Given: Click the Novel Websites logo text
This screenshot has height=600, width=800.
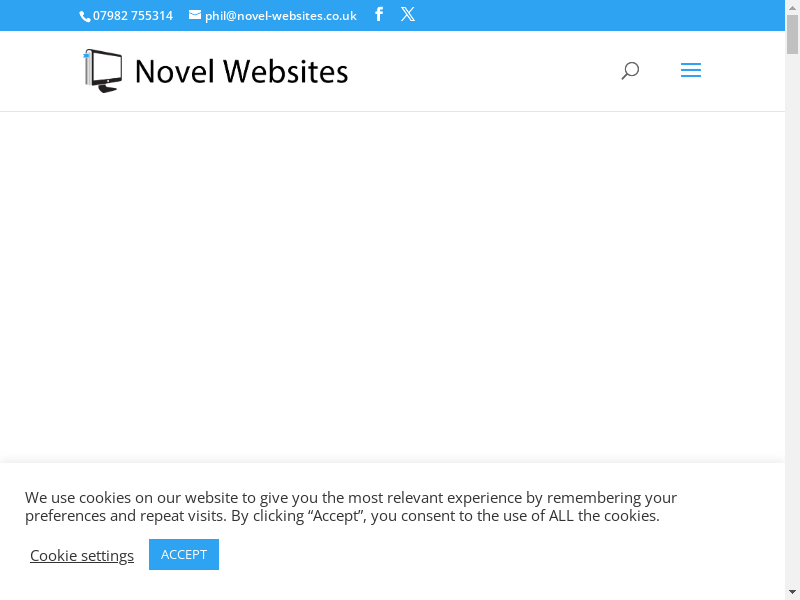Looking at the screenshot, I should (241, 71).
